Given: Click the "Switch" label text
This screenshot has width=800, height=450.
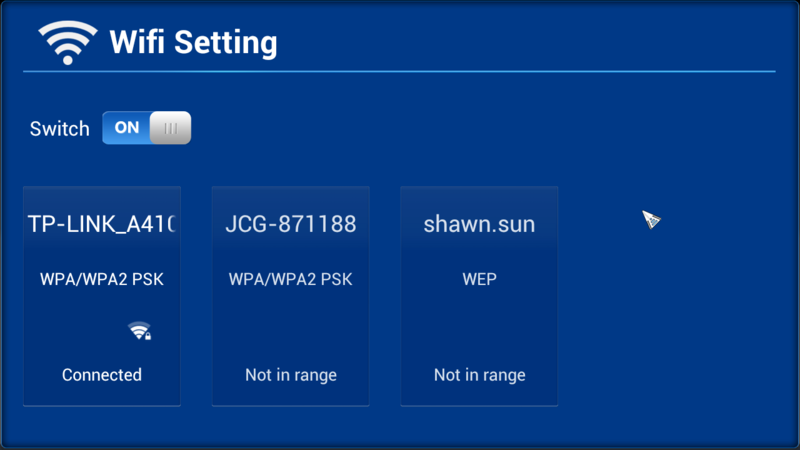Looking at the screenshot, I should pos(59,129).
